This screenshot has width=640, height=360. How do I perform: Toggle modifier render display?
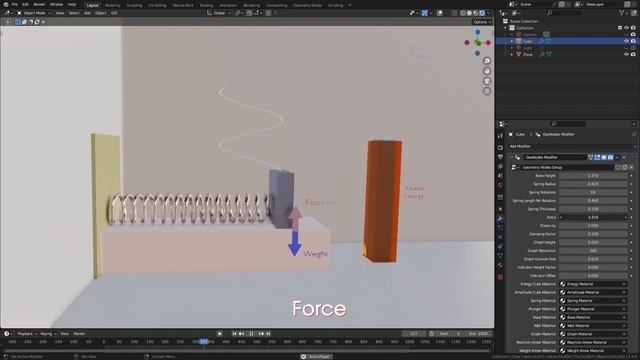point(611,157)
